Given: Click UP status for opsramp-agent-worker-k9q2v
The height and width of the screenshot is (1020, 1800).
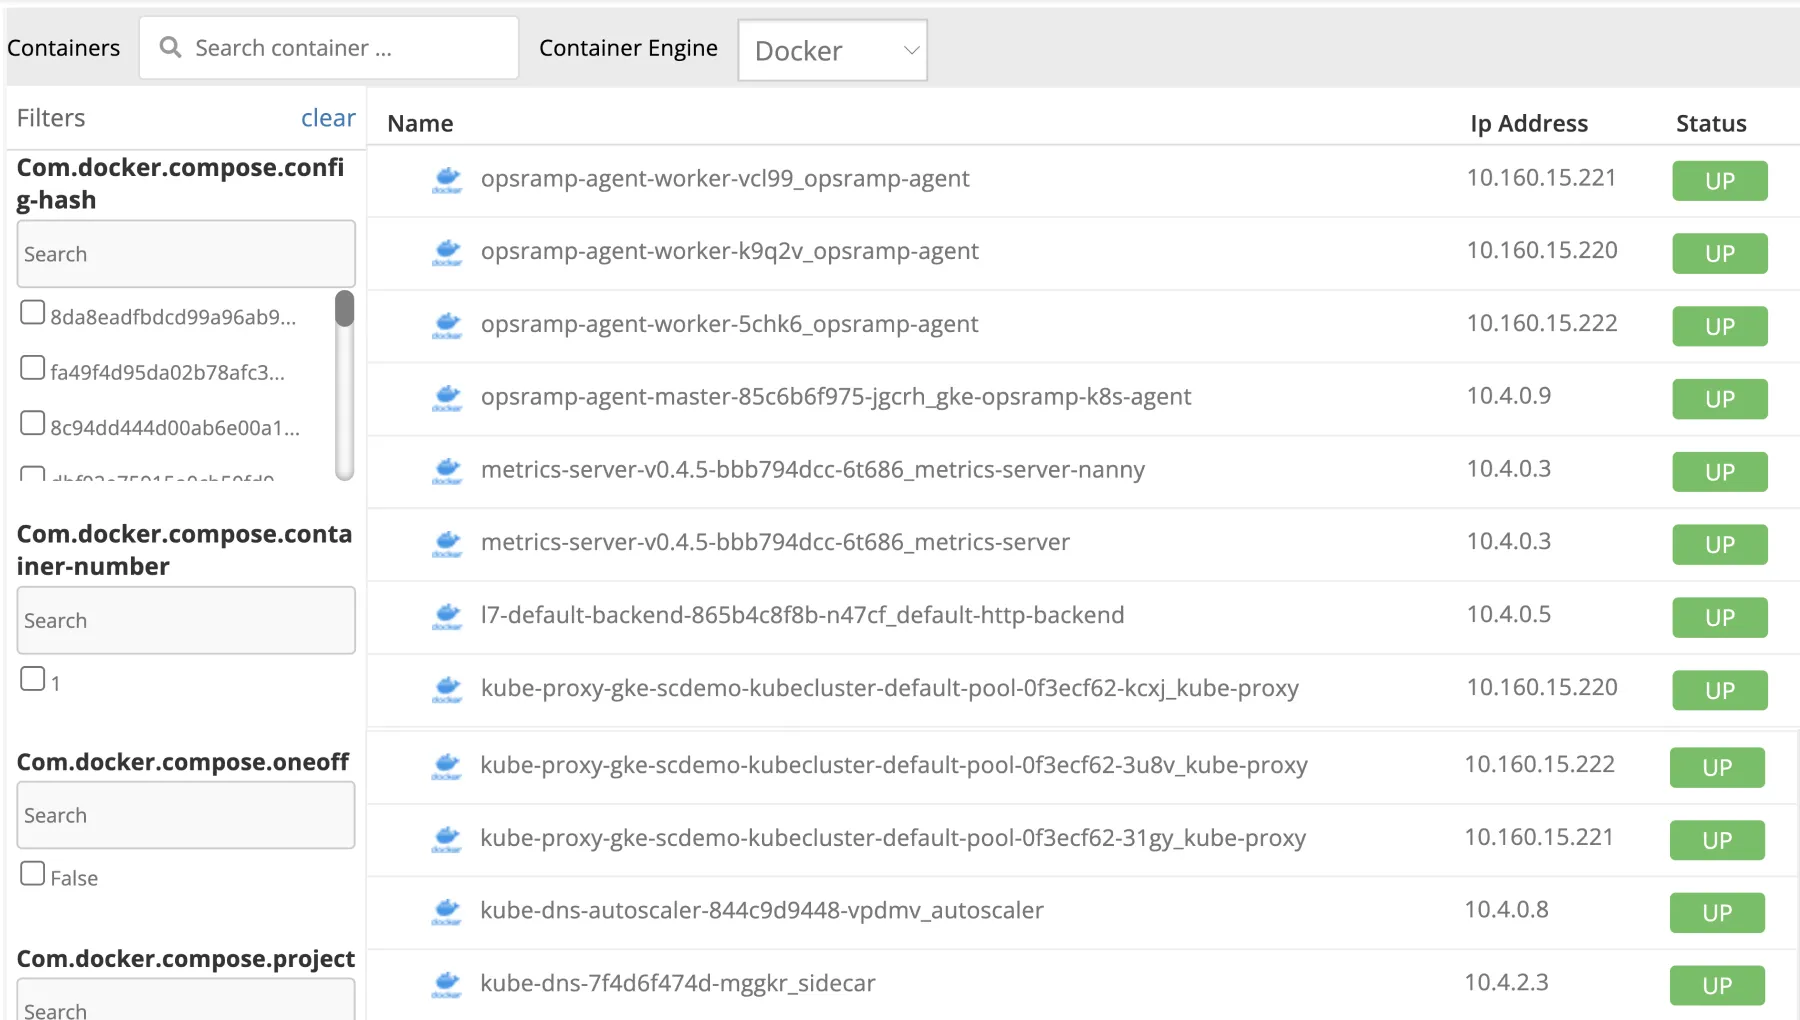Looking at the screenshot, I should (1720, 254).
